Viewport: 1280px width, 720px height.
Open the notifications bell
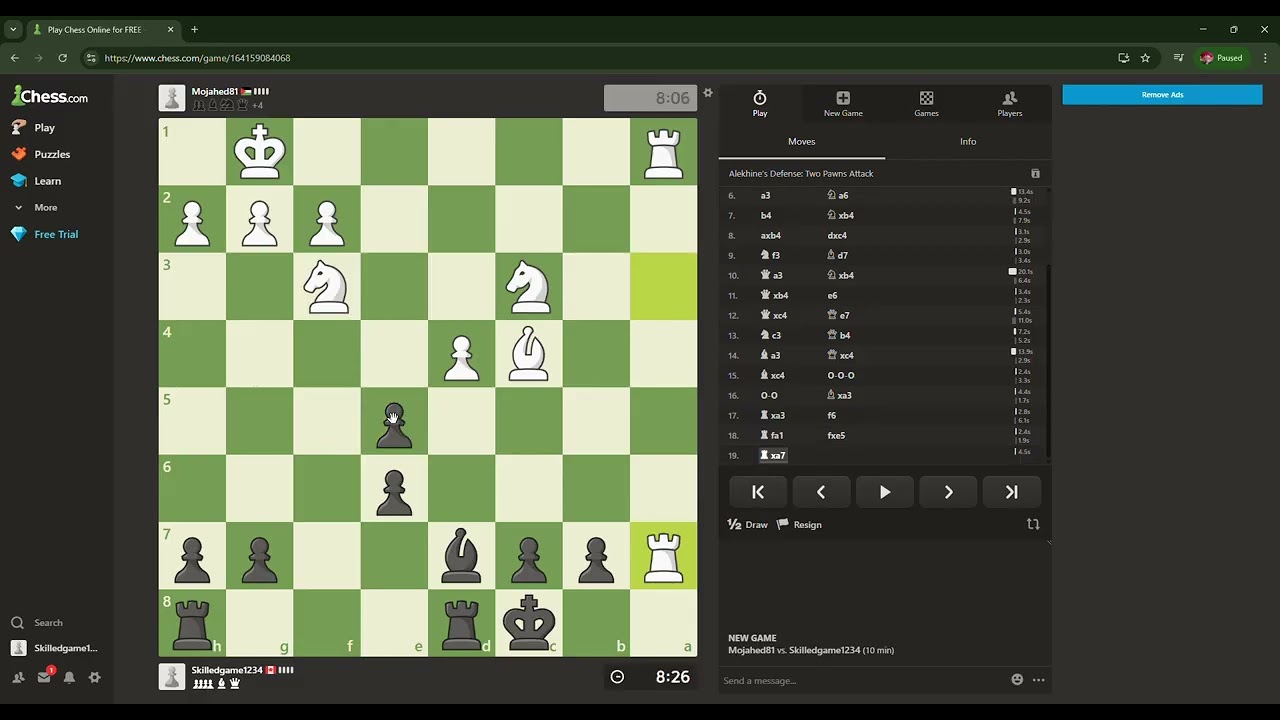[69, 677]
